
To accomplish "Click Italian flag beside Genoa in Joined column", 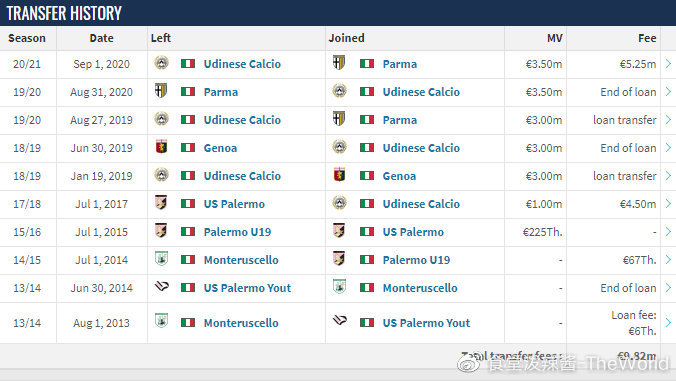I will (x=367, y=176).
